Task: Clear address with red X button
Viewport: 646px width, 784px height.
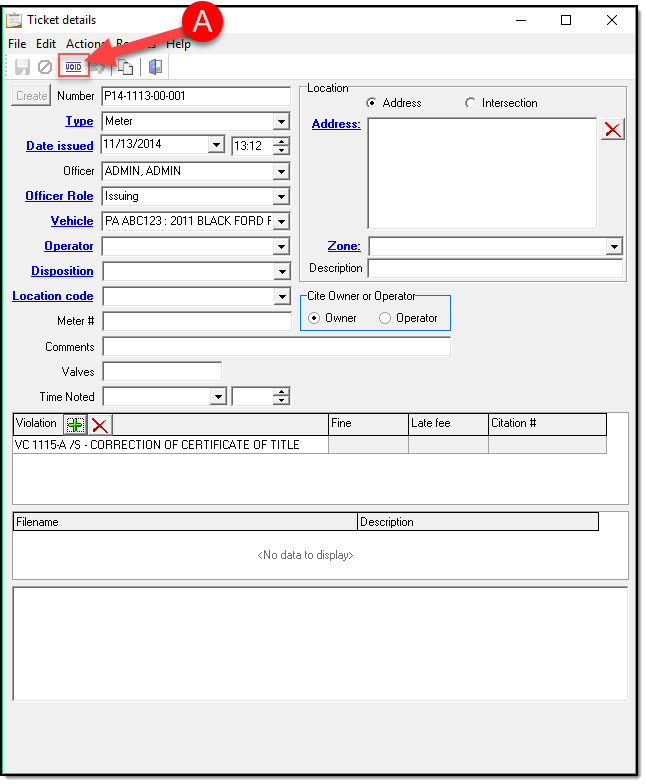Action: point(612,129)
